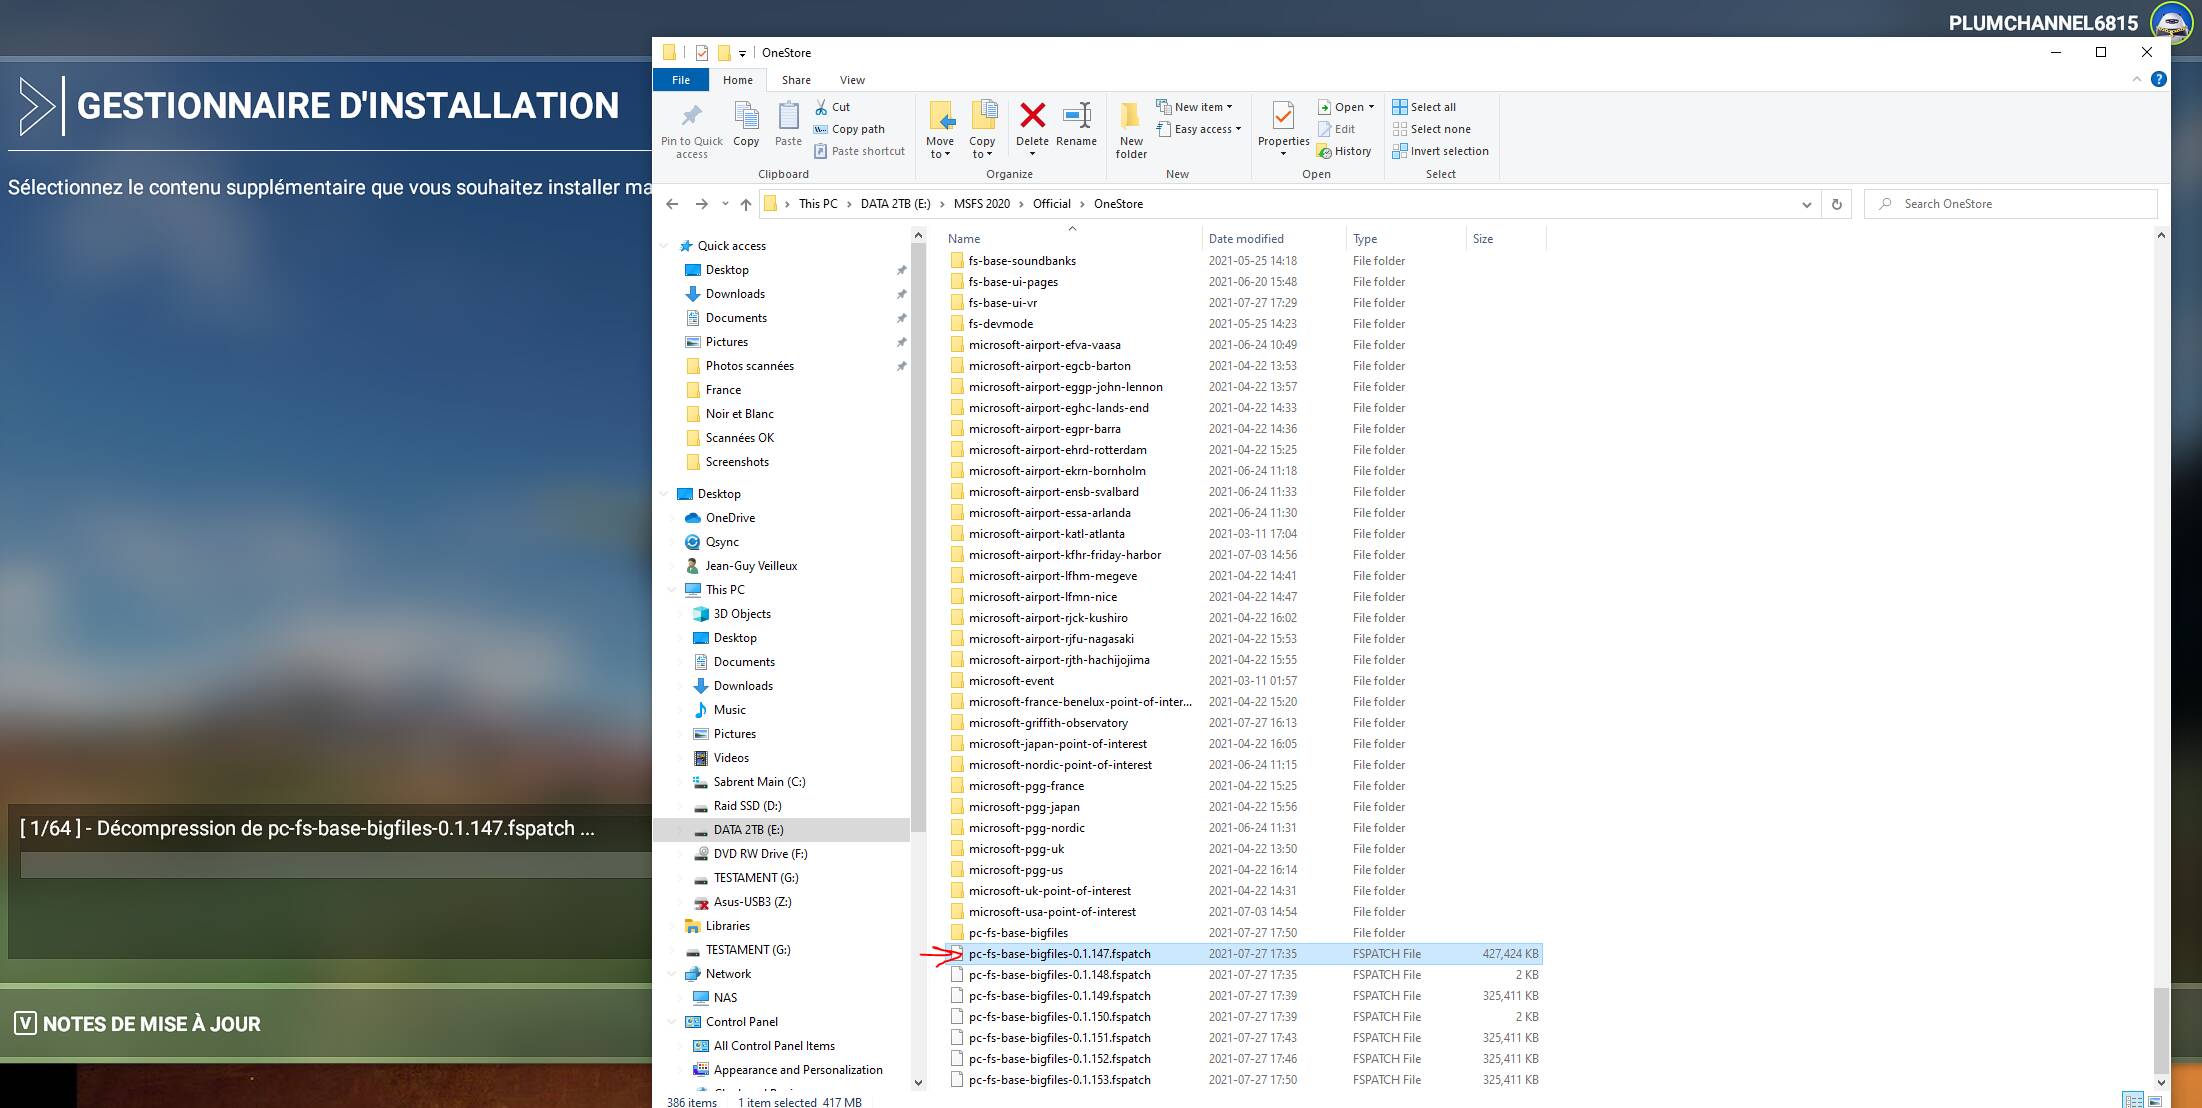2202x1108 pixels.
Task: Click the Search OneStore input field
Action: (2020, 204)
